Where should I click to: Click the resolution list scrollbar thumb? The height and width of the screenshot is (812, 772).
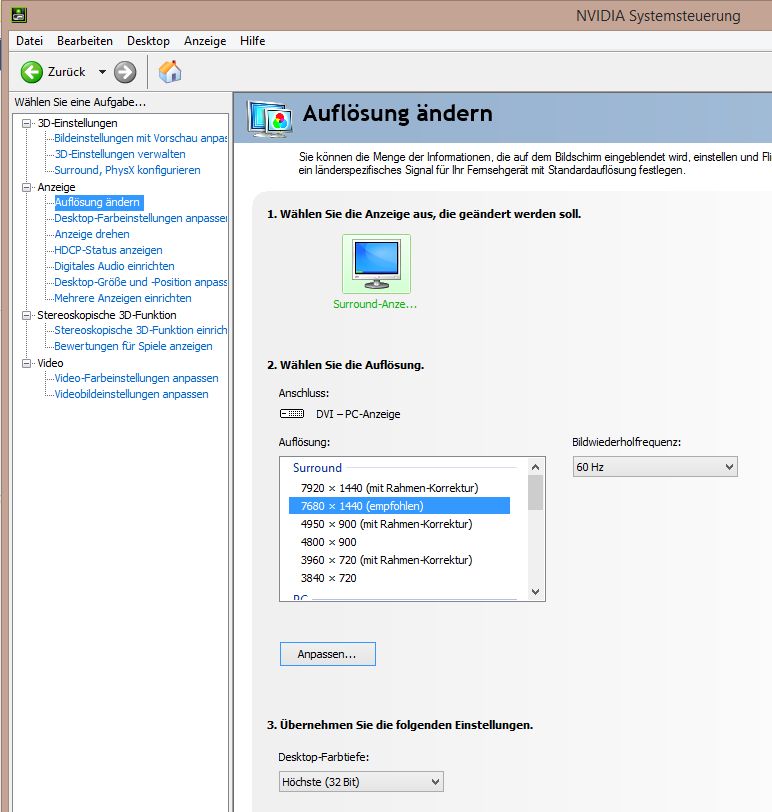(x=535, y=492)
